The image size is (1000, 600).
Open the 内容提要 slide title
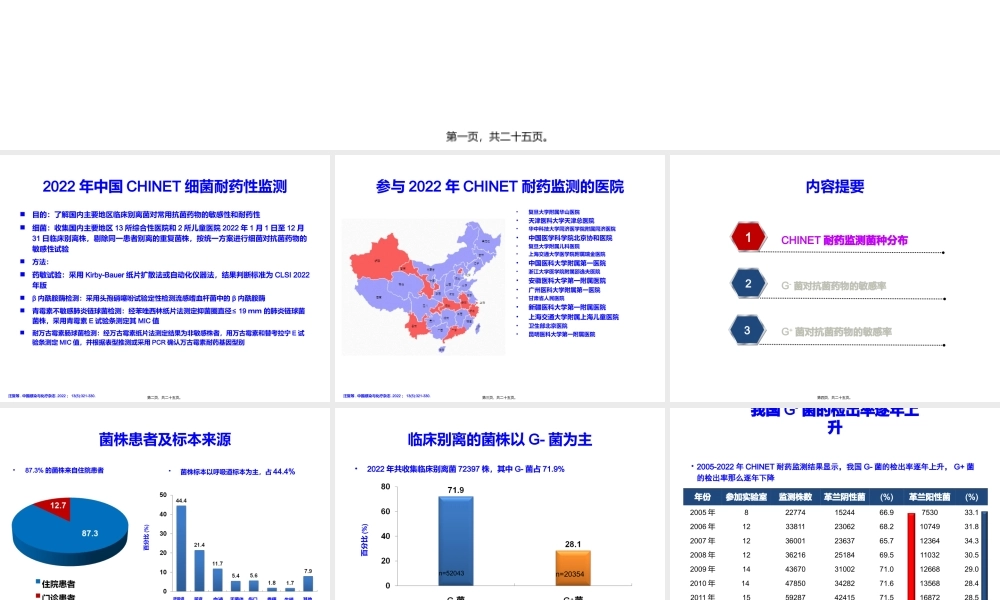coord(835,186)
